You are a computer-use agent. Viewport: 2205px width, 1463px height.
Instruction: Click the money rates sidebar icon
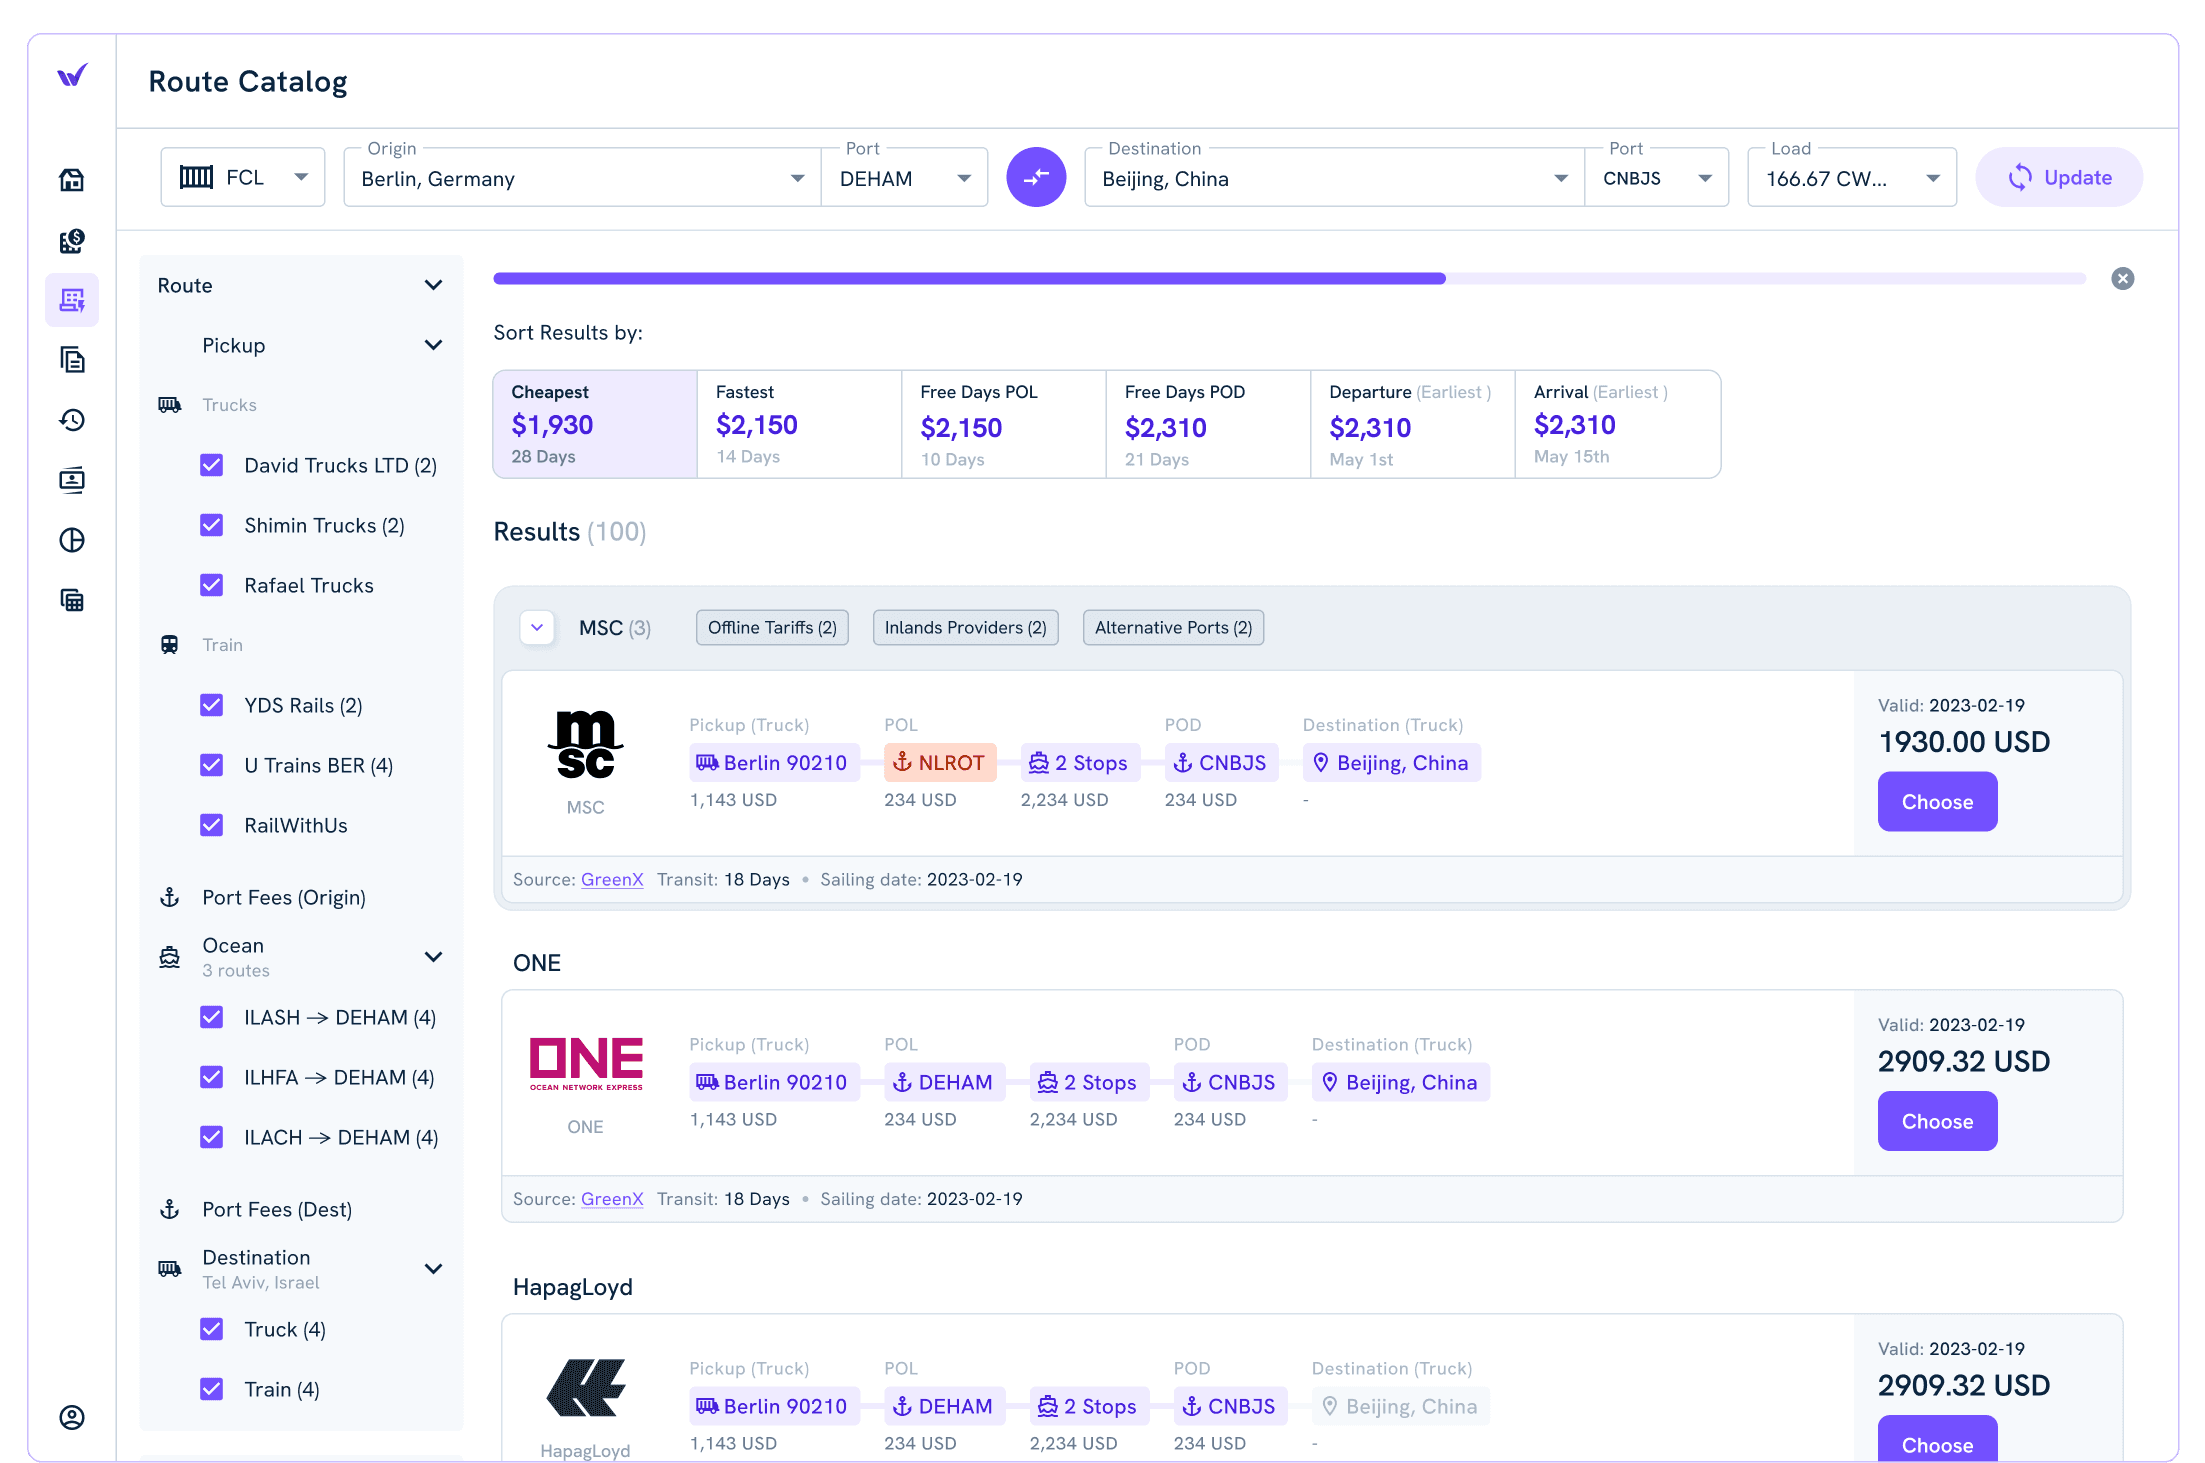(x=72, y=240)
